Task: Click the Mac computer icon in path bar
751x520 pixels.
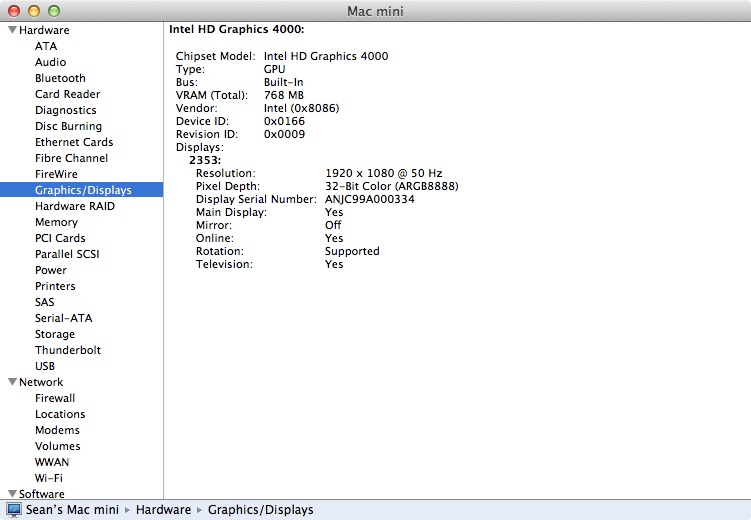Action: (14, 510)
